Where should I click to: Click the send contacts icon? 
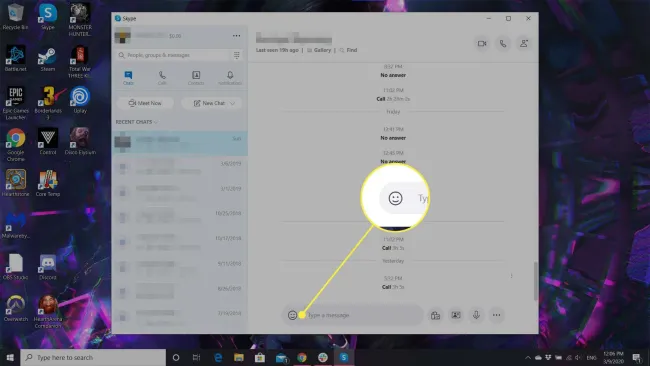point(456,315)
